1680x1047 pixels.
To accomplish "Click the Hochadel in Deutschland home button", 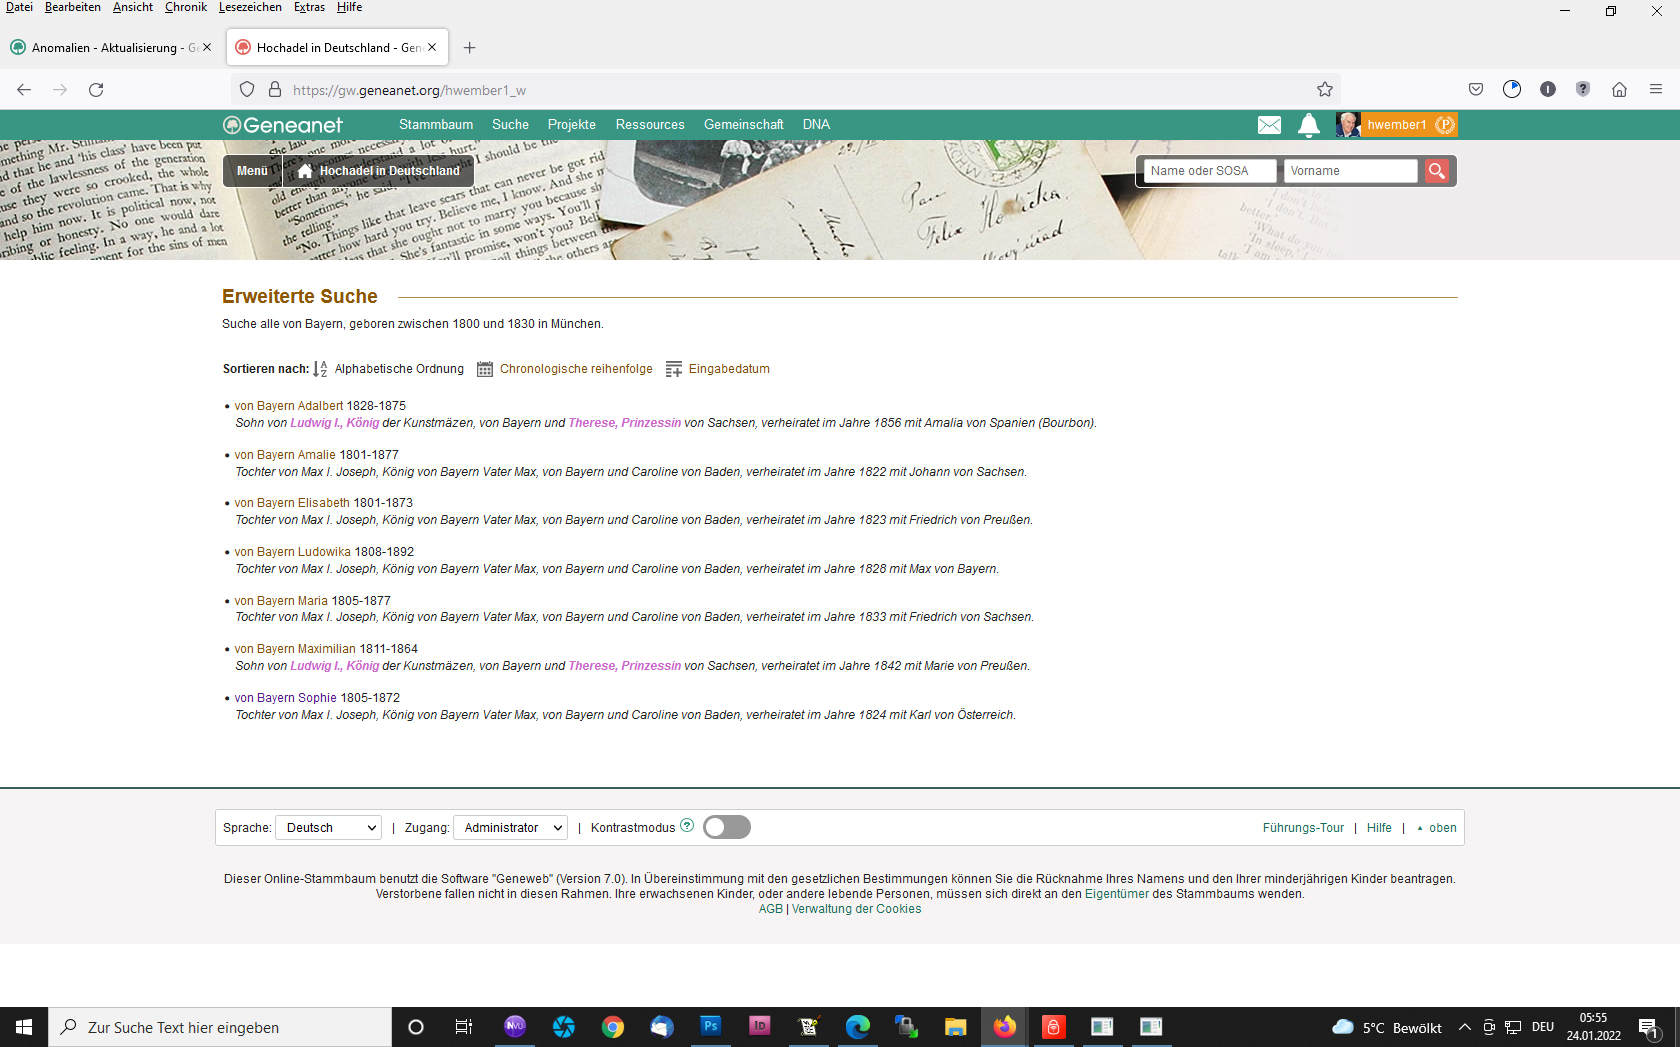I will pyautogui.click(x=379, y=171).
